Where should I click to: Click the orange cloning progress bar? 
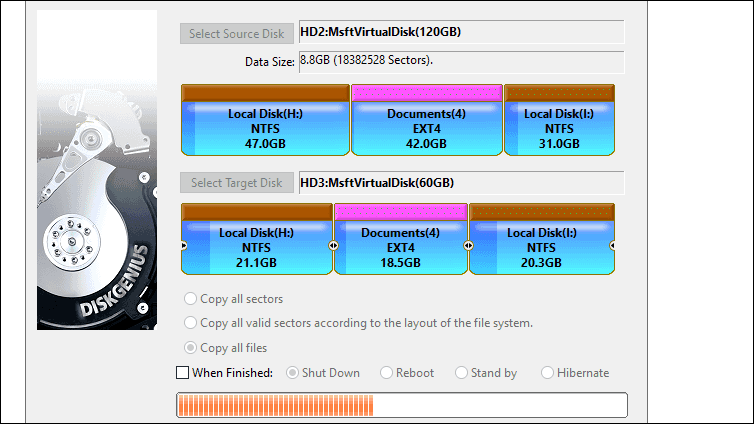click(x=402, y=405)
